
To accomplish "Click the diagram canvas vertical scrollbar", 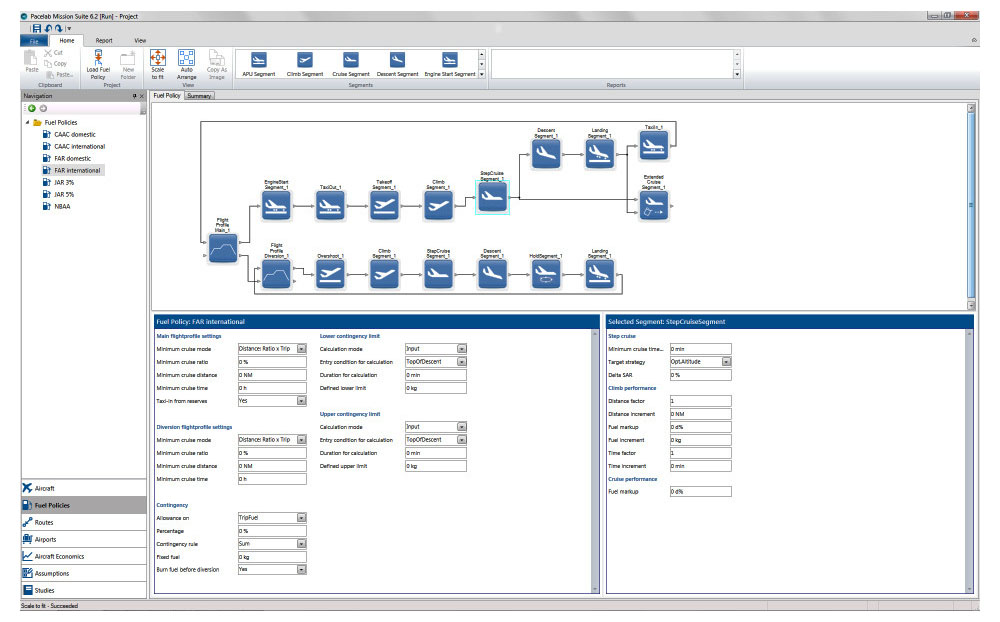I will pyautogui.click(x=971, y=206).
